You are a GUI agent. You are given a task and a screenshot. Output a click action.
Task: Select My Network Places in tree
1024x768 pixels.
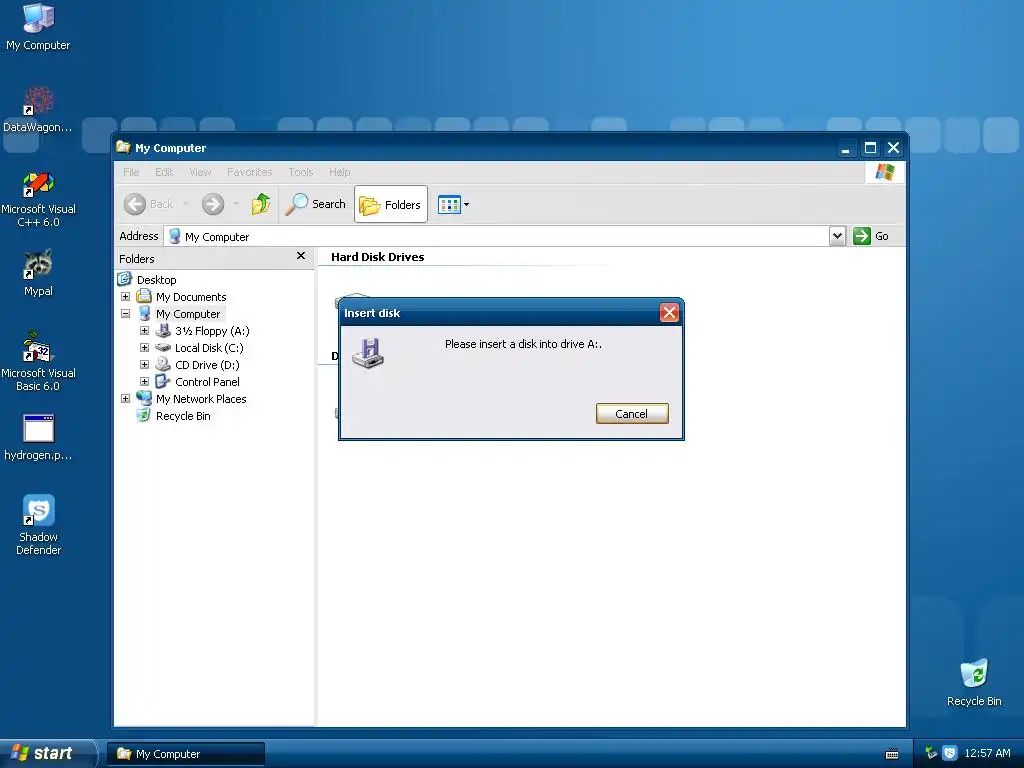(201, 399)
